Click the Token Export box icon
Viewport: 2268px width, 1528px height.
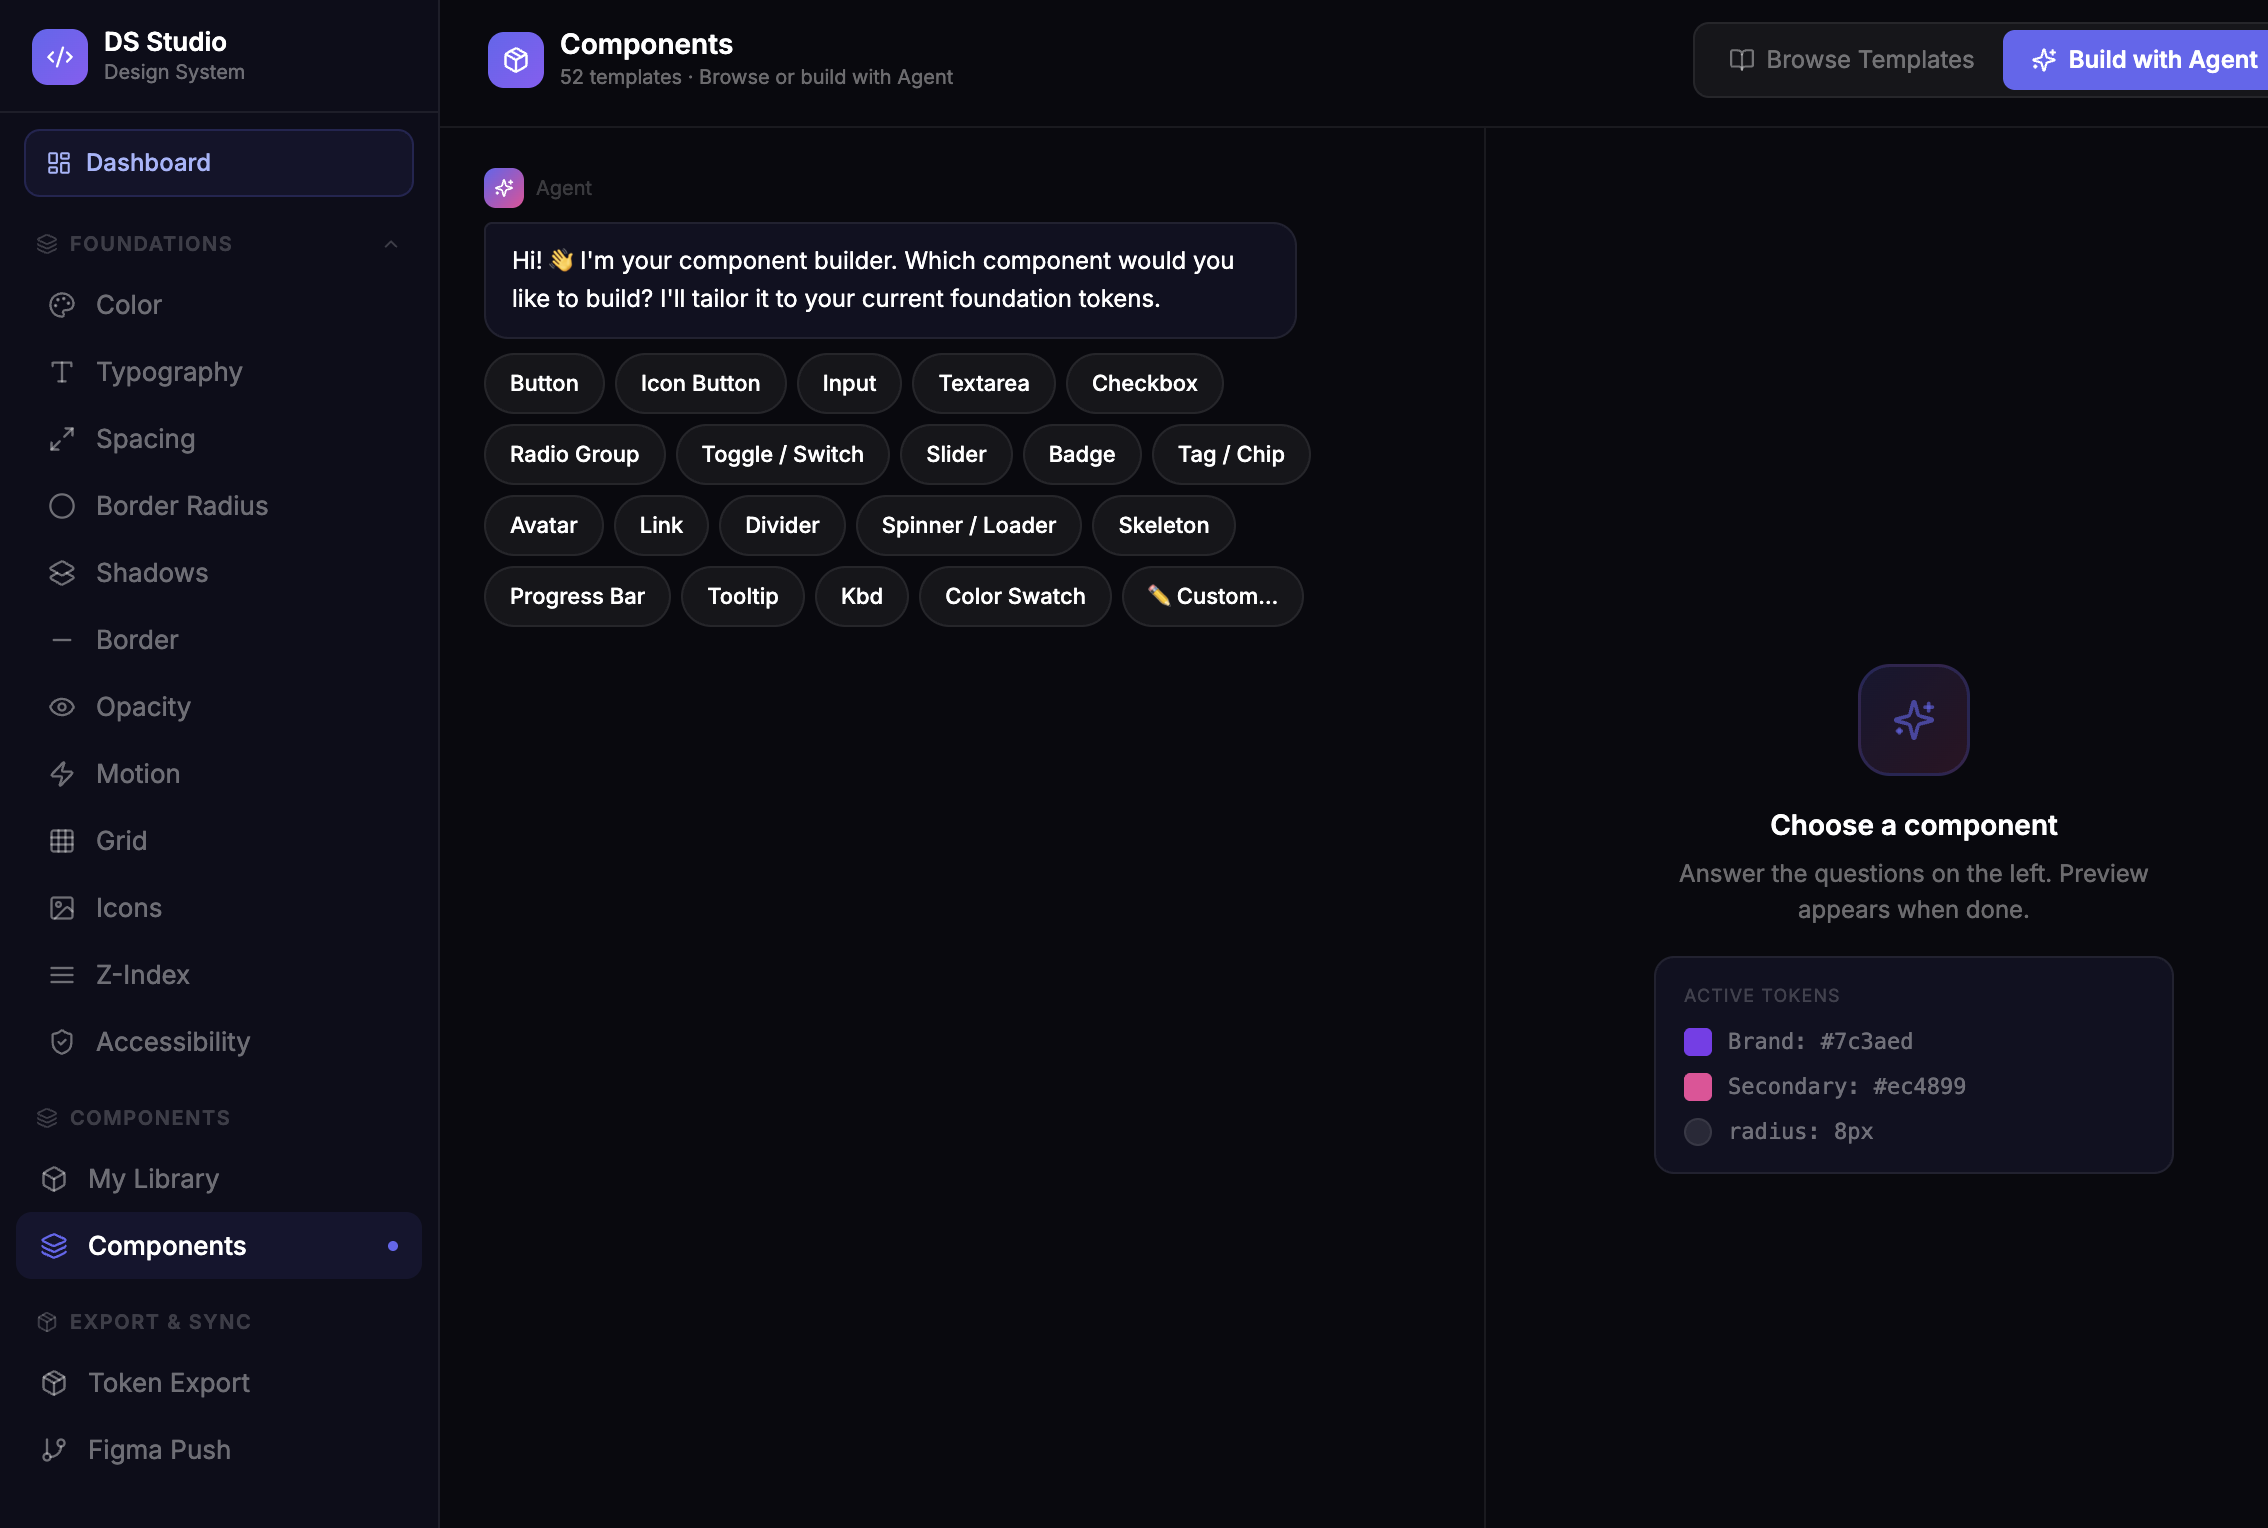(x=54, y=1383)
